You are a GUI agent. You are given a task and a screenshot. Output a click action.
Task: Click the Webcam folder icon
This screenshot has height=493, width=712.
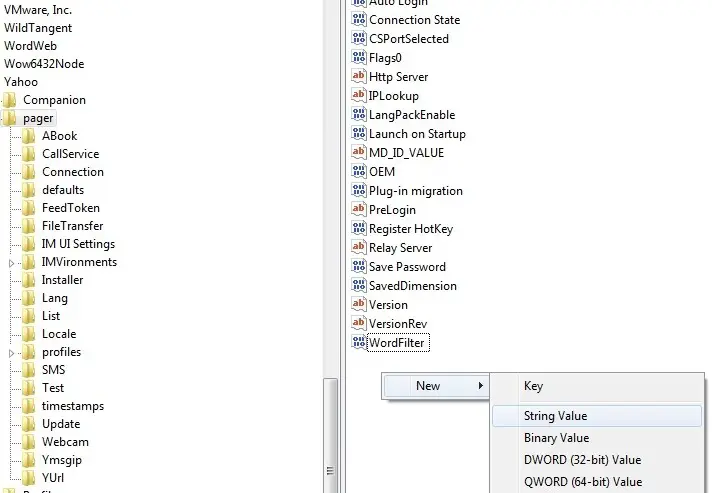29,442
